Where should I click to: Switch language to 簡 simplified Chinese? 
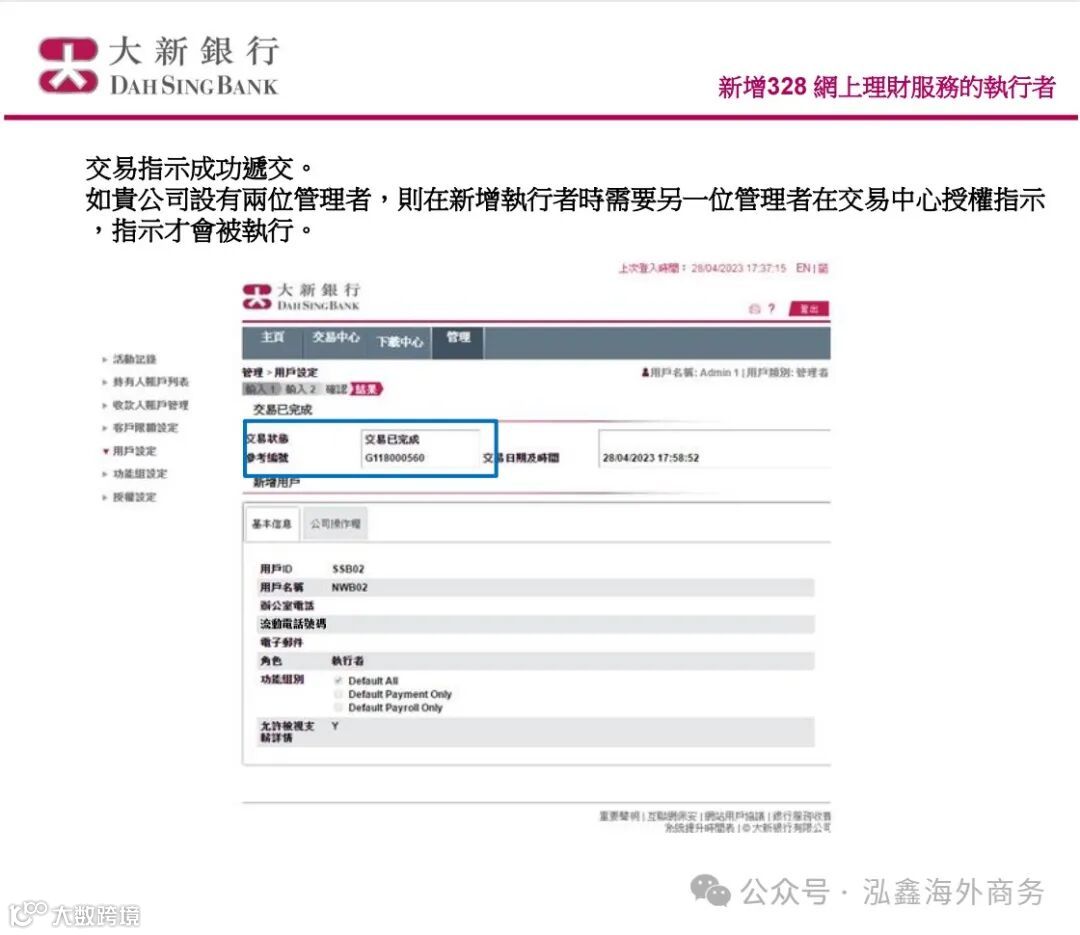pos(823,268)
